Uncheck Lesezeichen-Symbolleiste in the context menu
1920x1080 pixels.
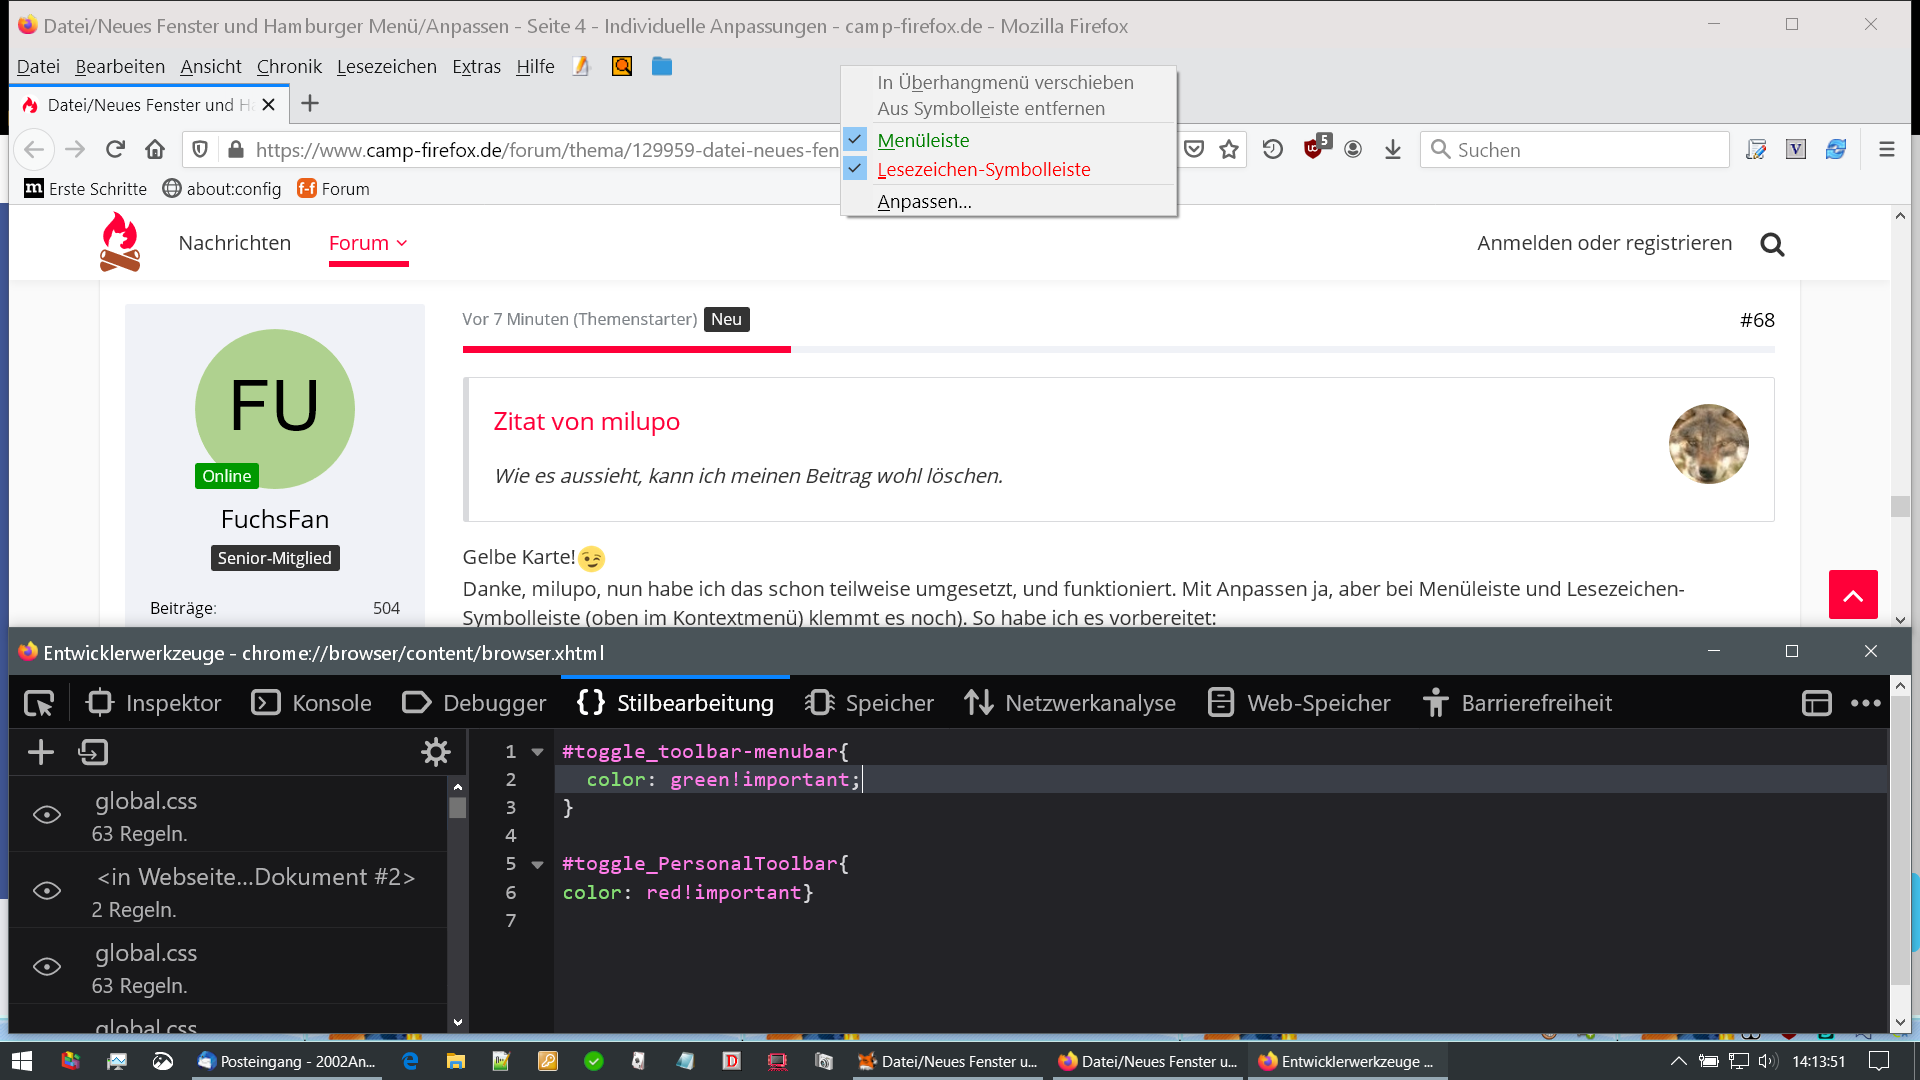(x=982, y=170)
